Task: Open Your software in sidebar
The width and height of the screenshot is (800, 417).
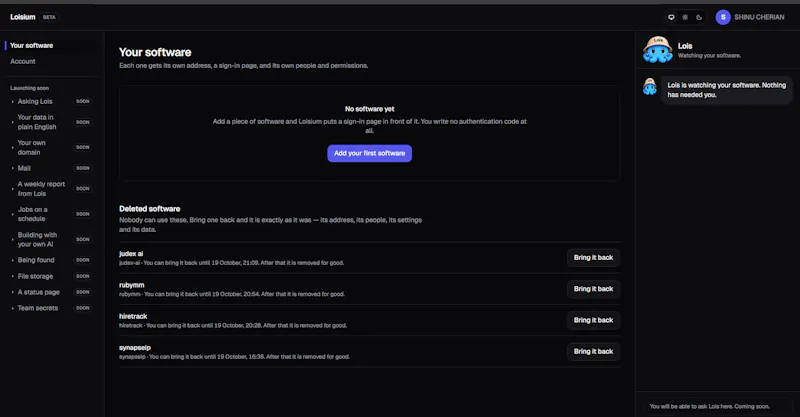Action: [x=32, y=45]
